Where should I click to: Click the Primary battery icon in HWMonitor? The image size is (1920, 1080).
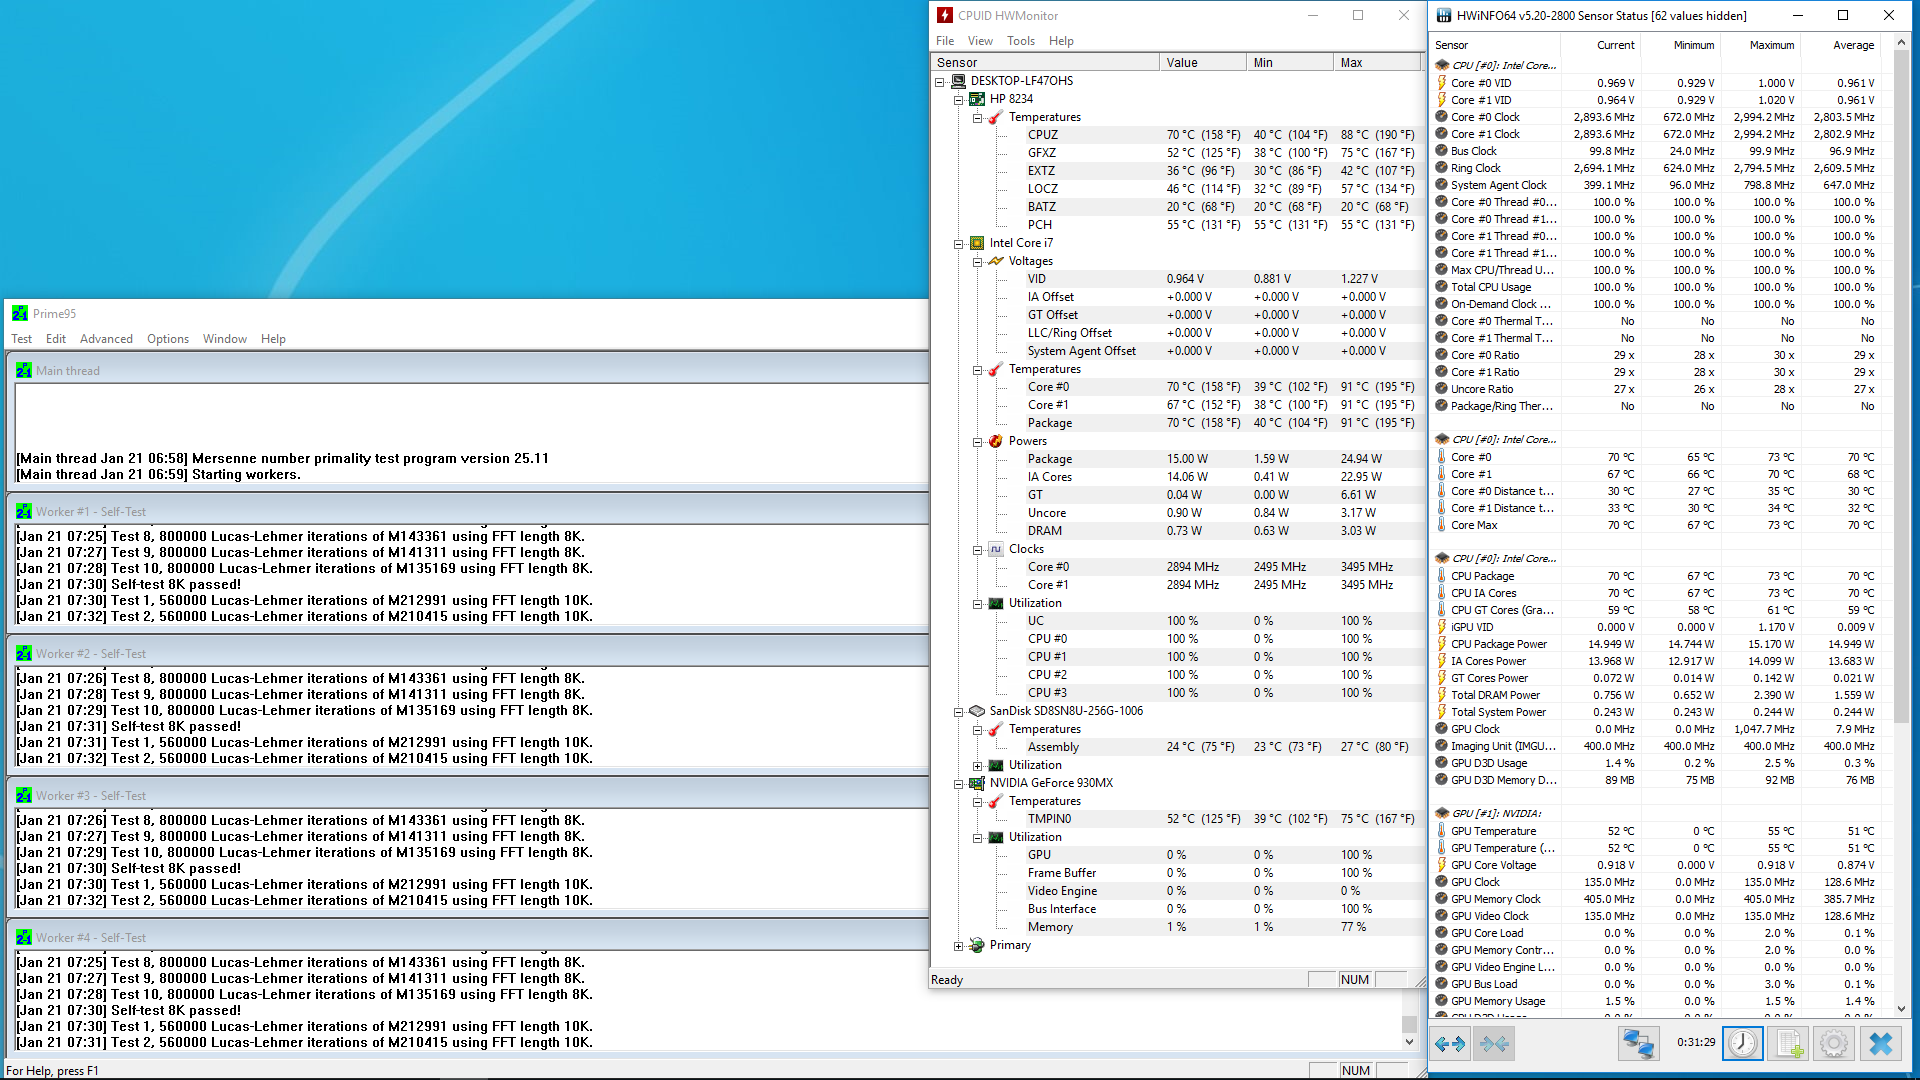click(x=977, y=945)
